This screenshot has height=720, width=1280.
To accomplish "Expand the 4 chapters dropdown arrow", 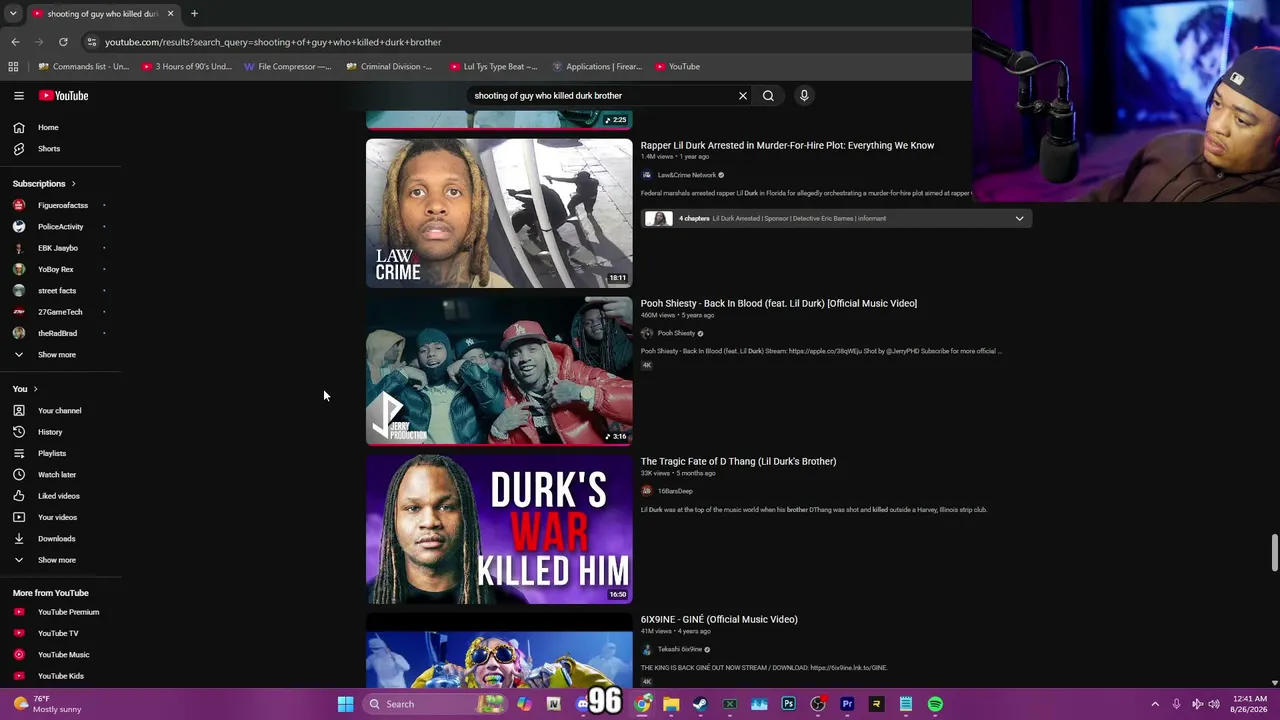I will pyautogui.click(x=1019, y=219).
